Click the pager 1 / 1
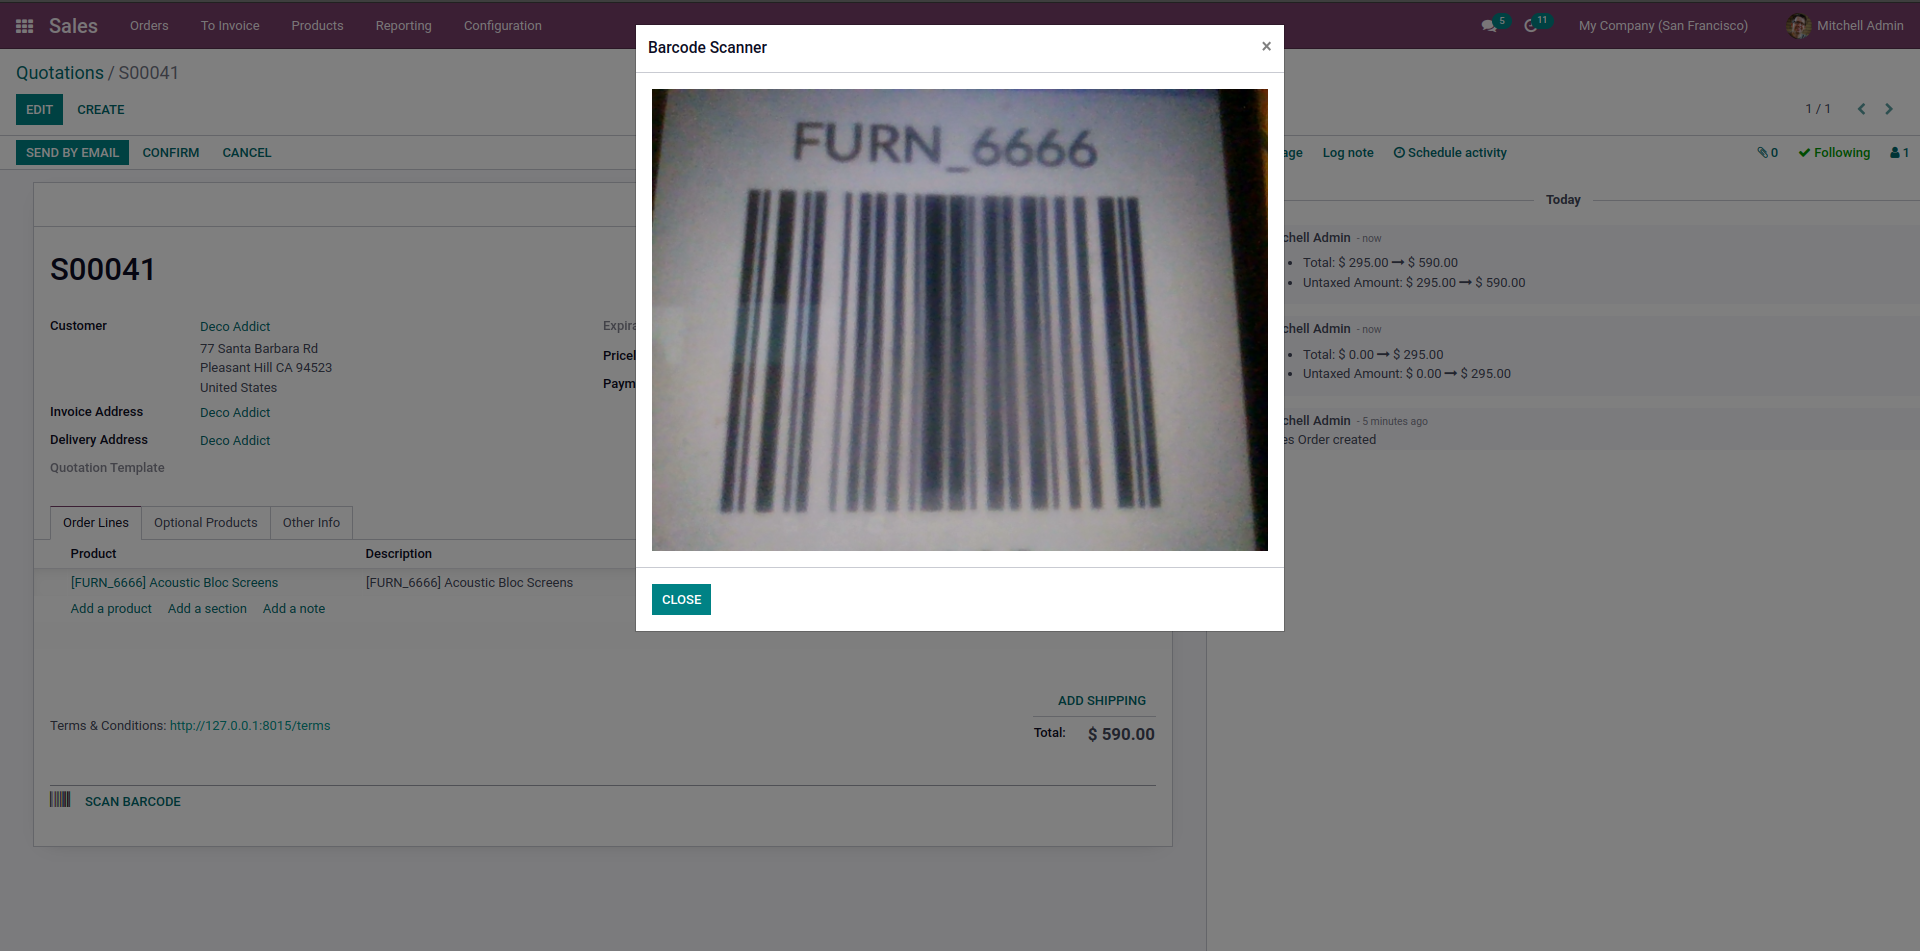The width and height of the screenshot is (1920, 951). tap(1818, 109)
